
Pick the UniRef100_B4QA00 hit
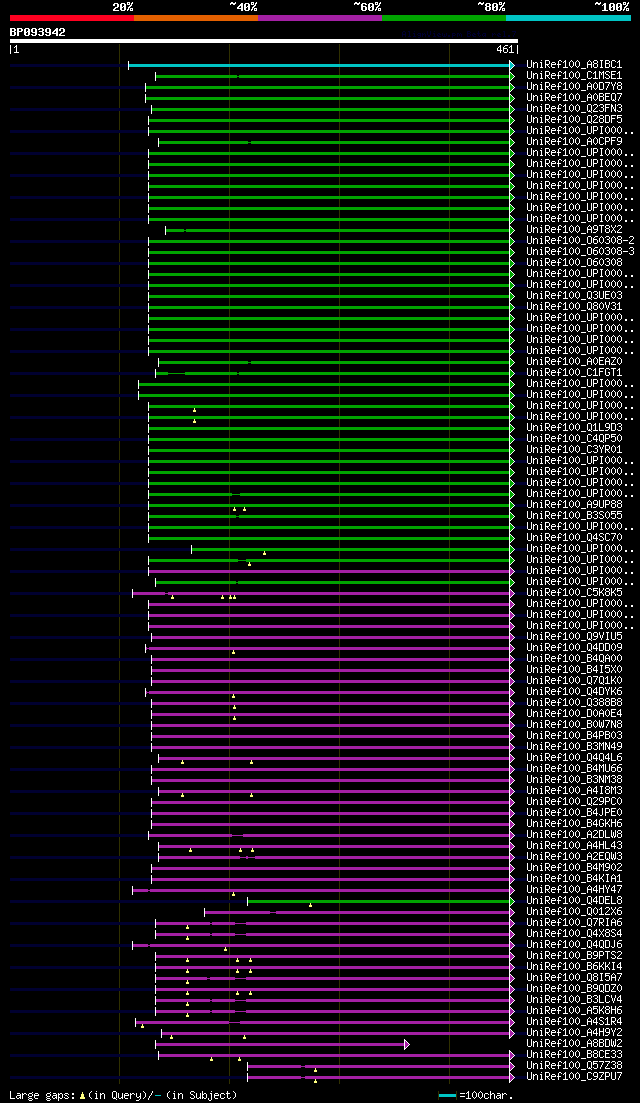574,659
